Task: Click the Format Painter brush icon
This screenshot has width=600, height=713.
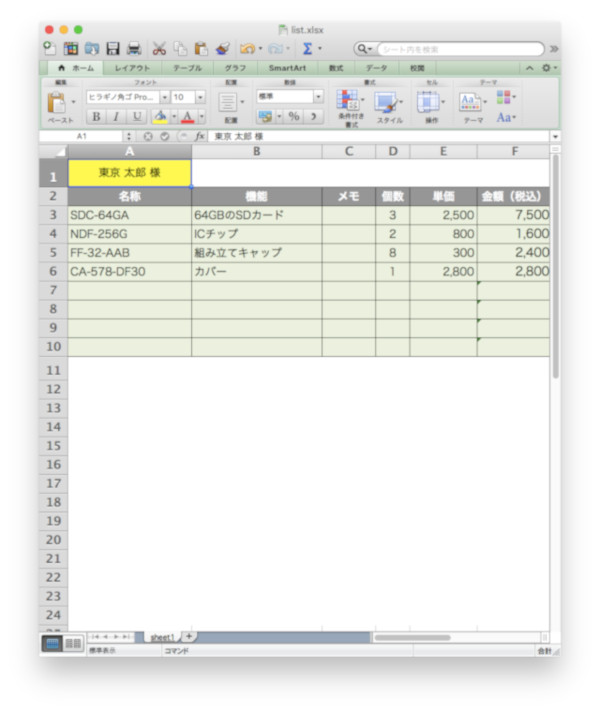Action: coord(222,48)
